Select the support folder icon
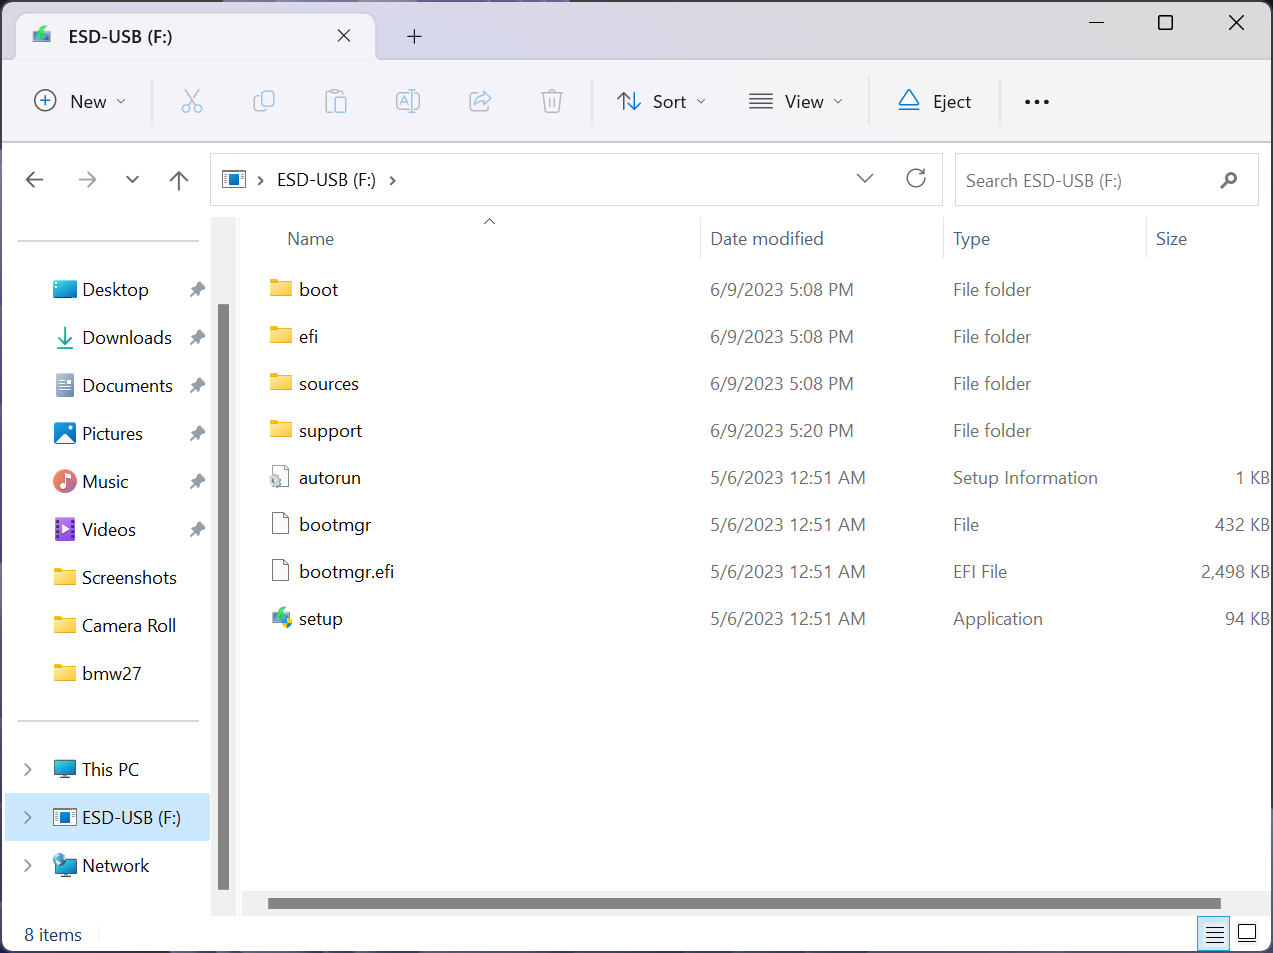Image resolution: width=1273 pixels, height=953 pixels. [x=281, y=429]
